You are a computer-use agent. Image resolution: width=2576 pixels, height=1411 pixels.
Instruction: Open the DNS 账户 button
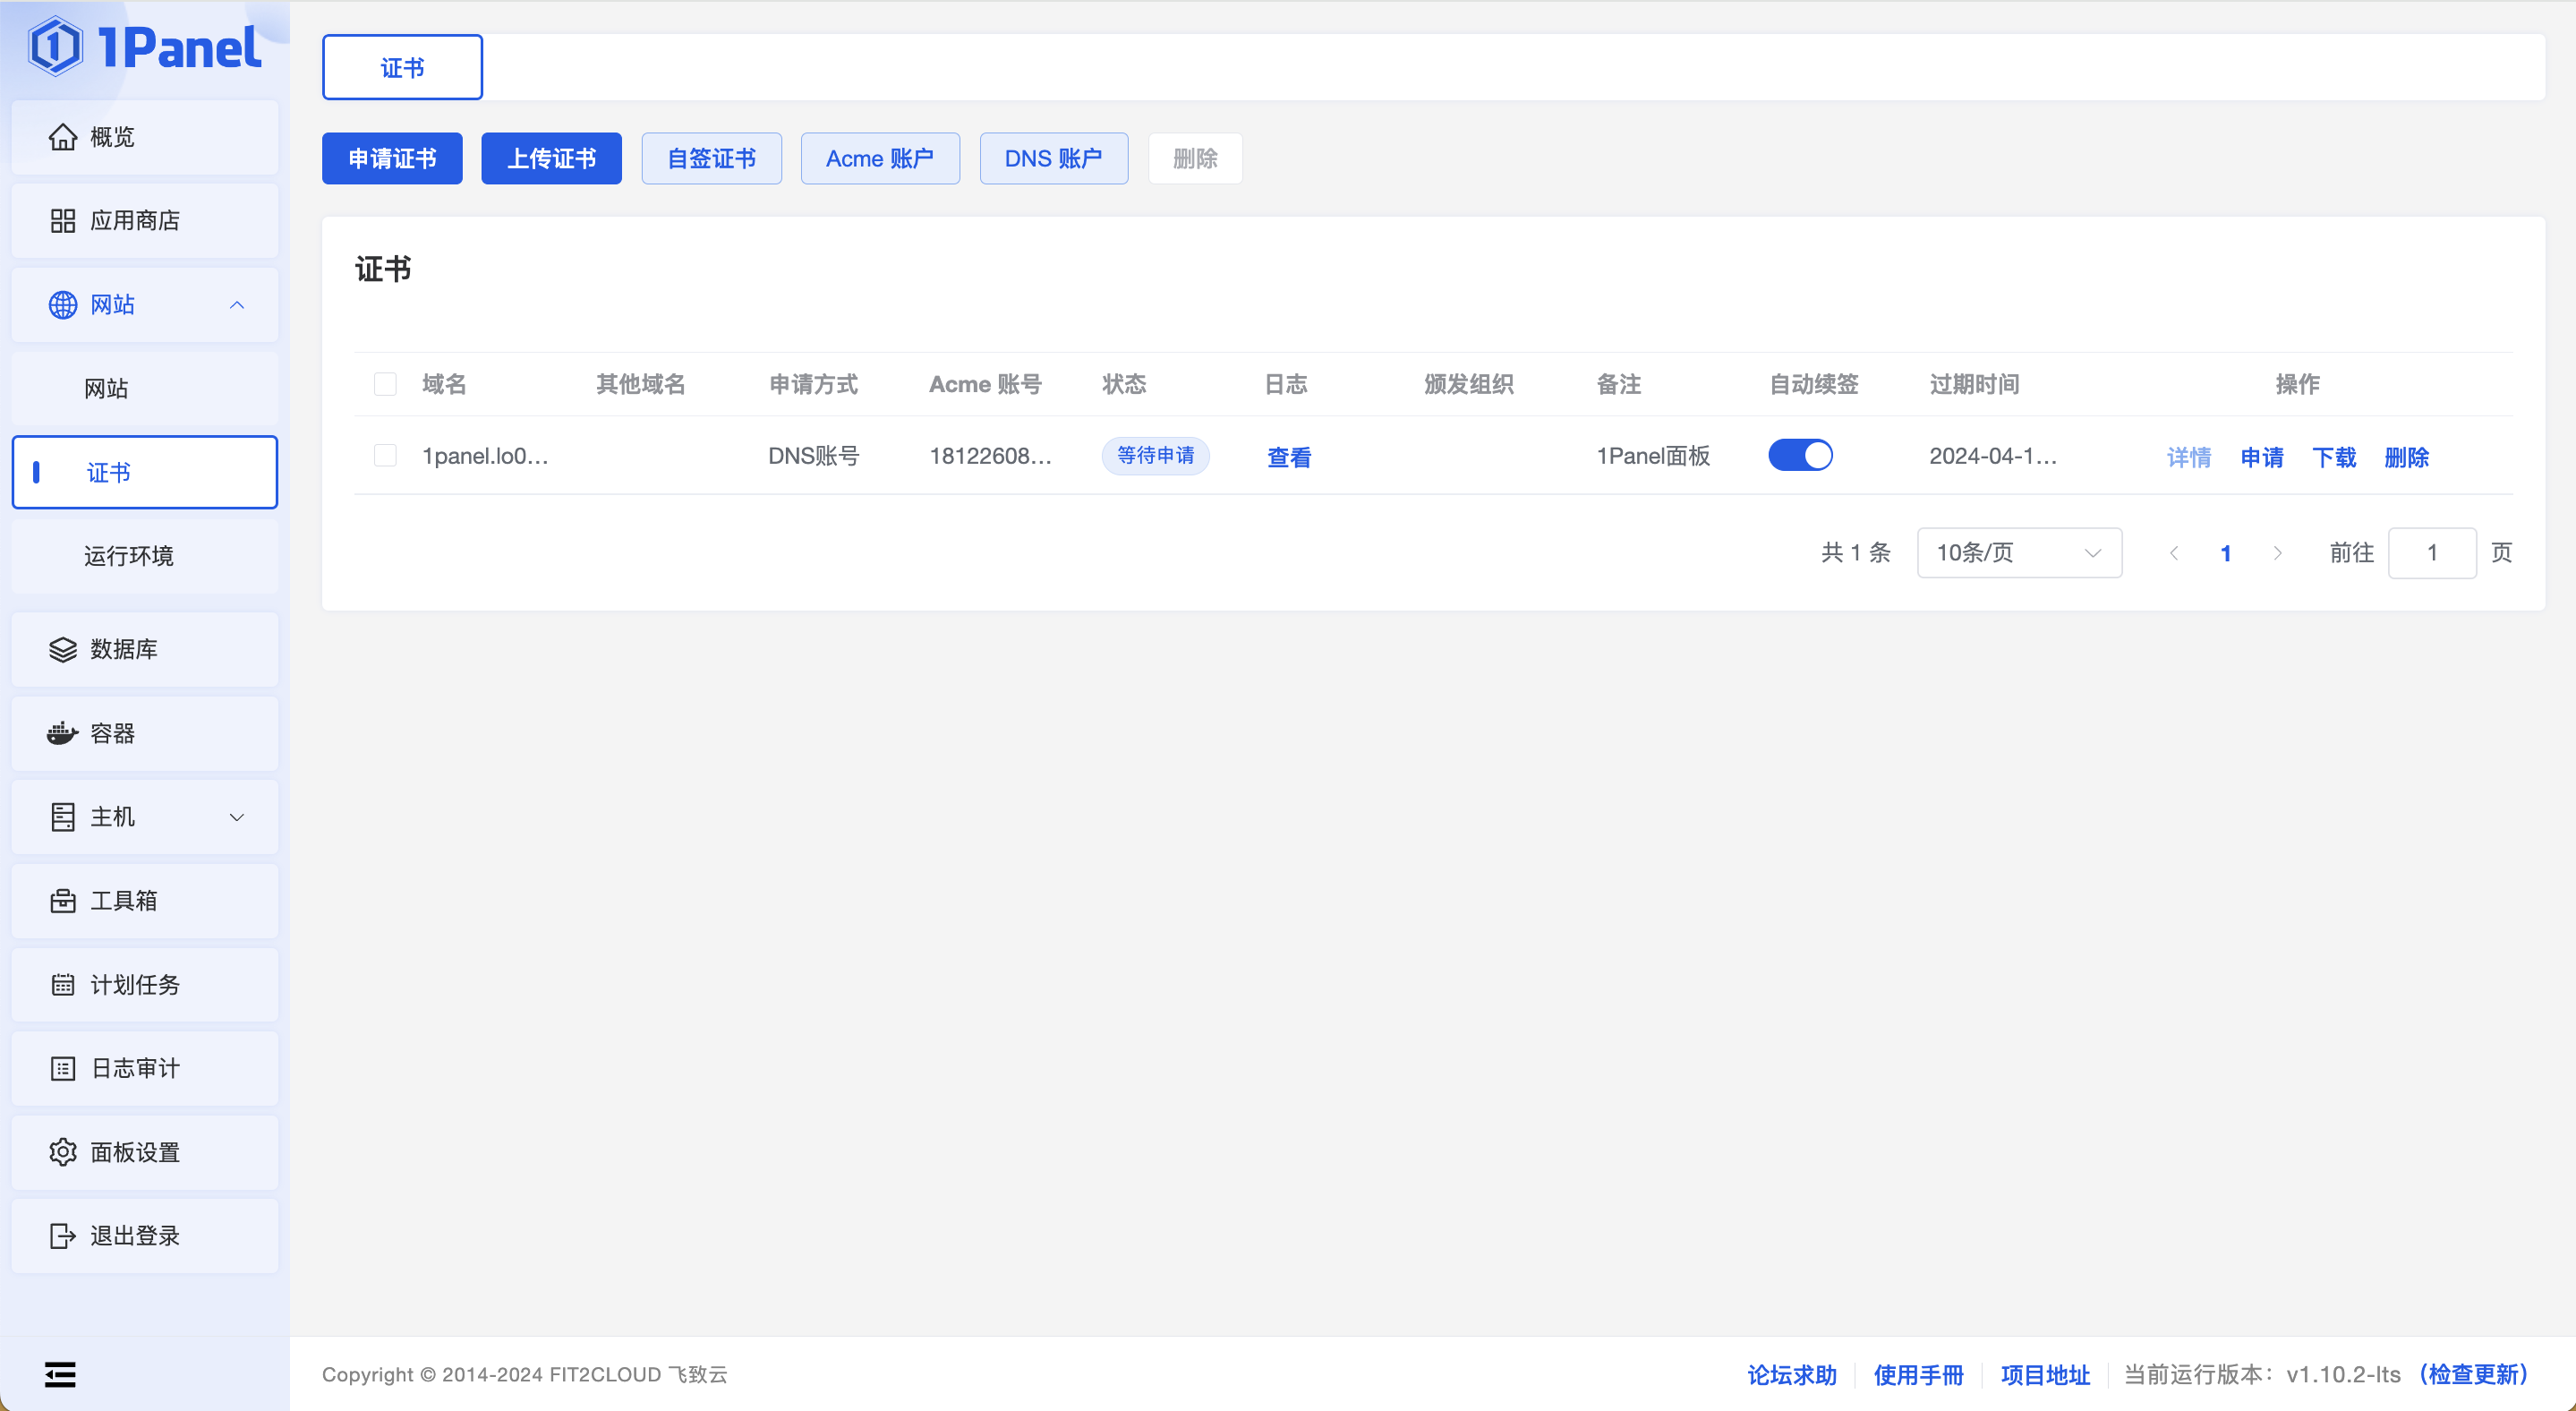[x=1054, y=158]
